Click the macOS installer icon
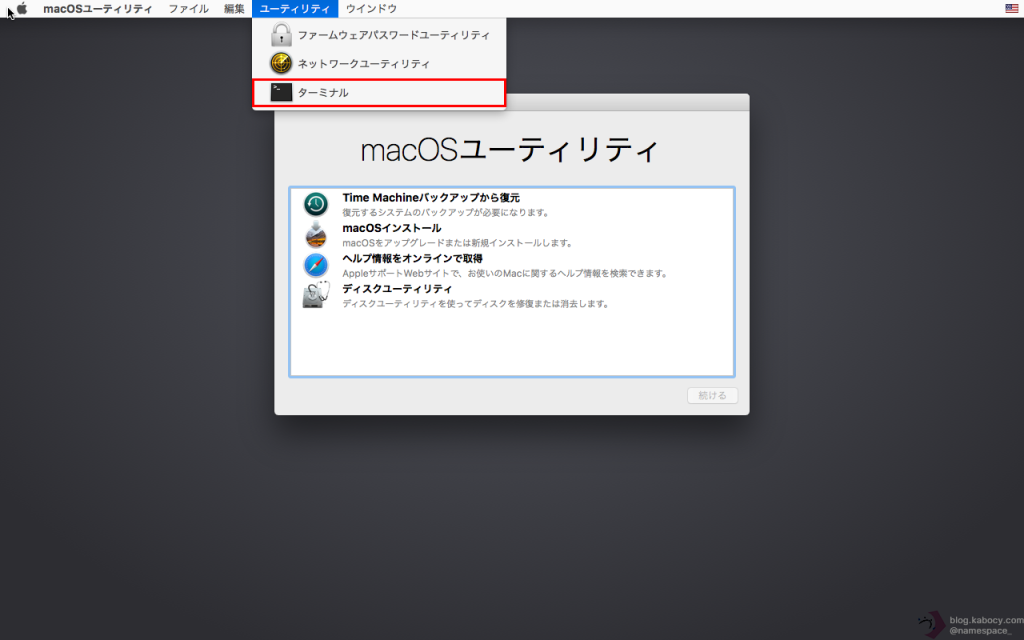 click(316, 235)
